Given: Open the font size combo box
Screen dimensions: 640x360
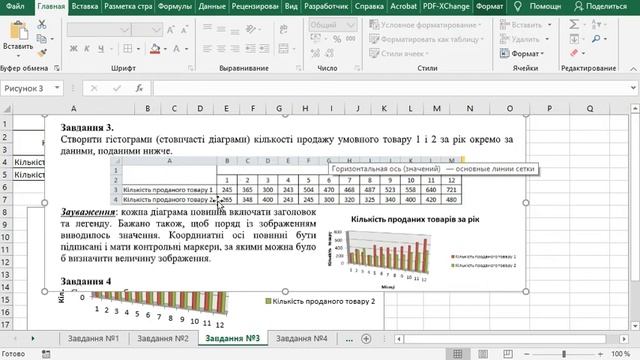Looking at the screenshot, I should click(147, 29).
